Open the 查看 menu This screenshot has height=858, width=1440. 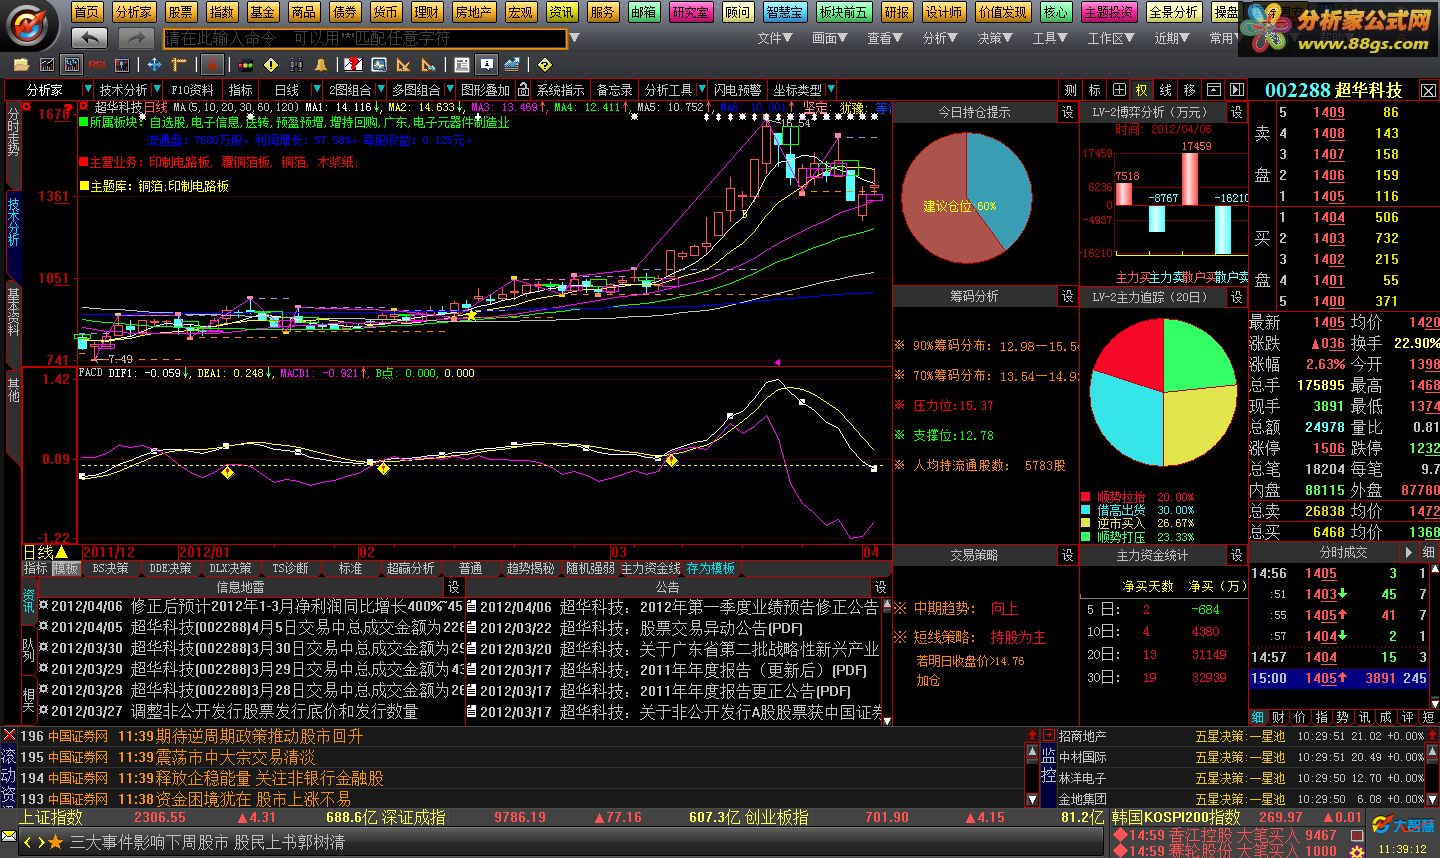pyautogui.click(x=884, y=38)
